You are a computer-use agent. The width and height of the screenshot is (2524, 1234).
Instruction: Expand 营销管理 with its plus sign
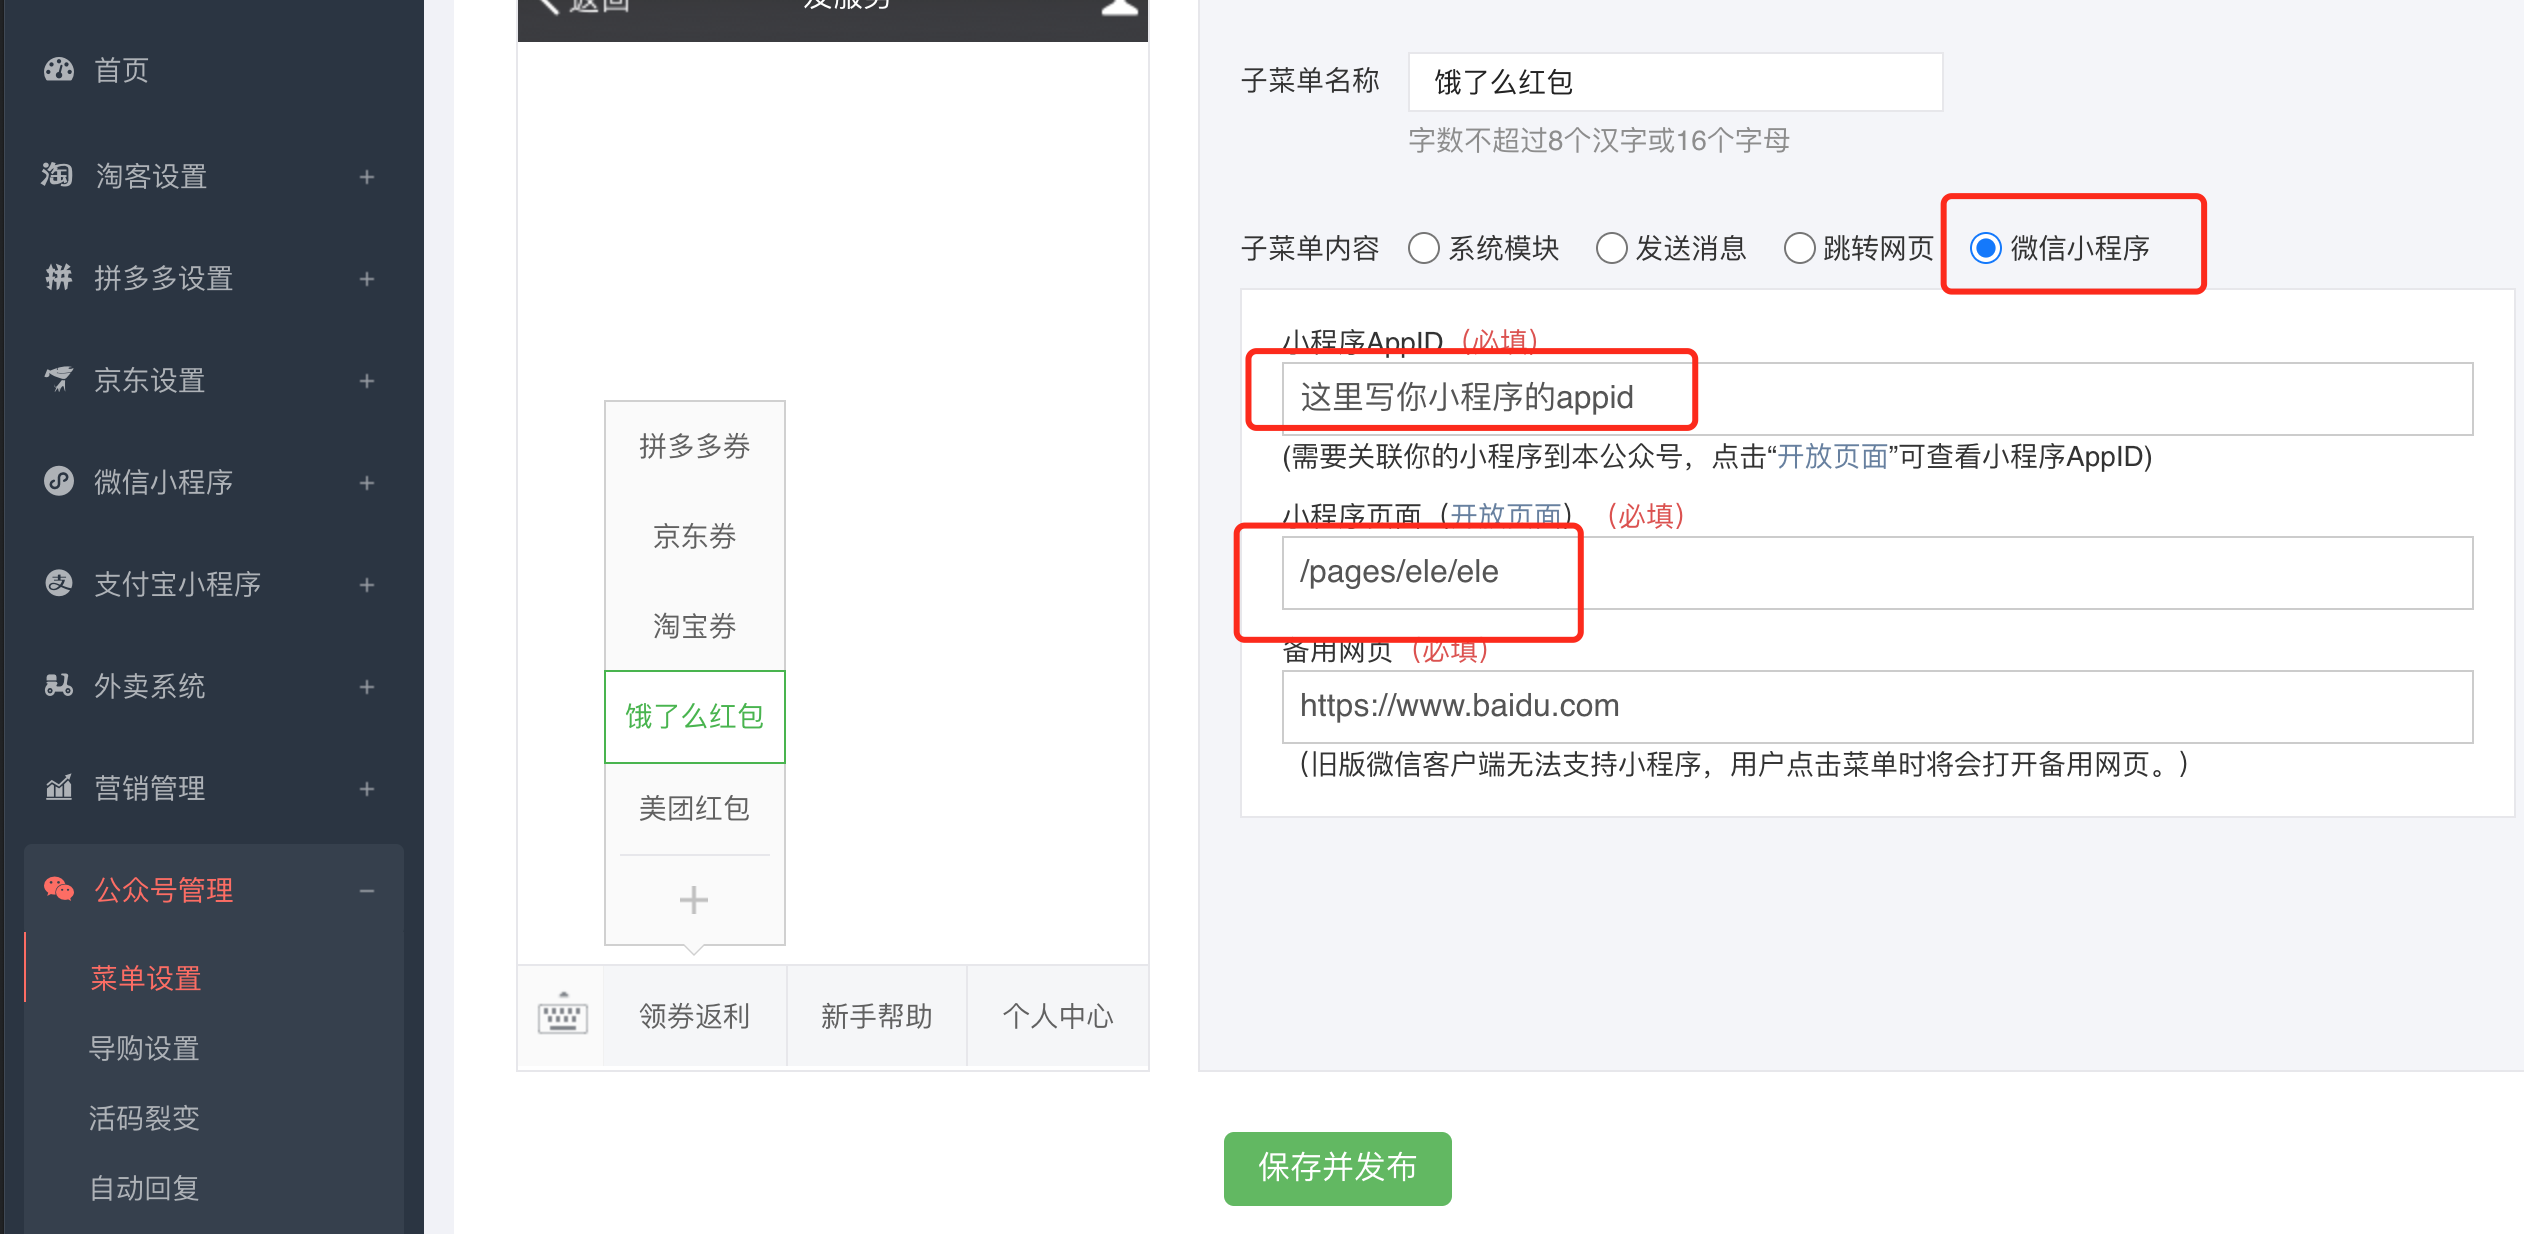click(x=367, y=789)
